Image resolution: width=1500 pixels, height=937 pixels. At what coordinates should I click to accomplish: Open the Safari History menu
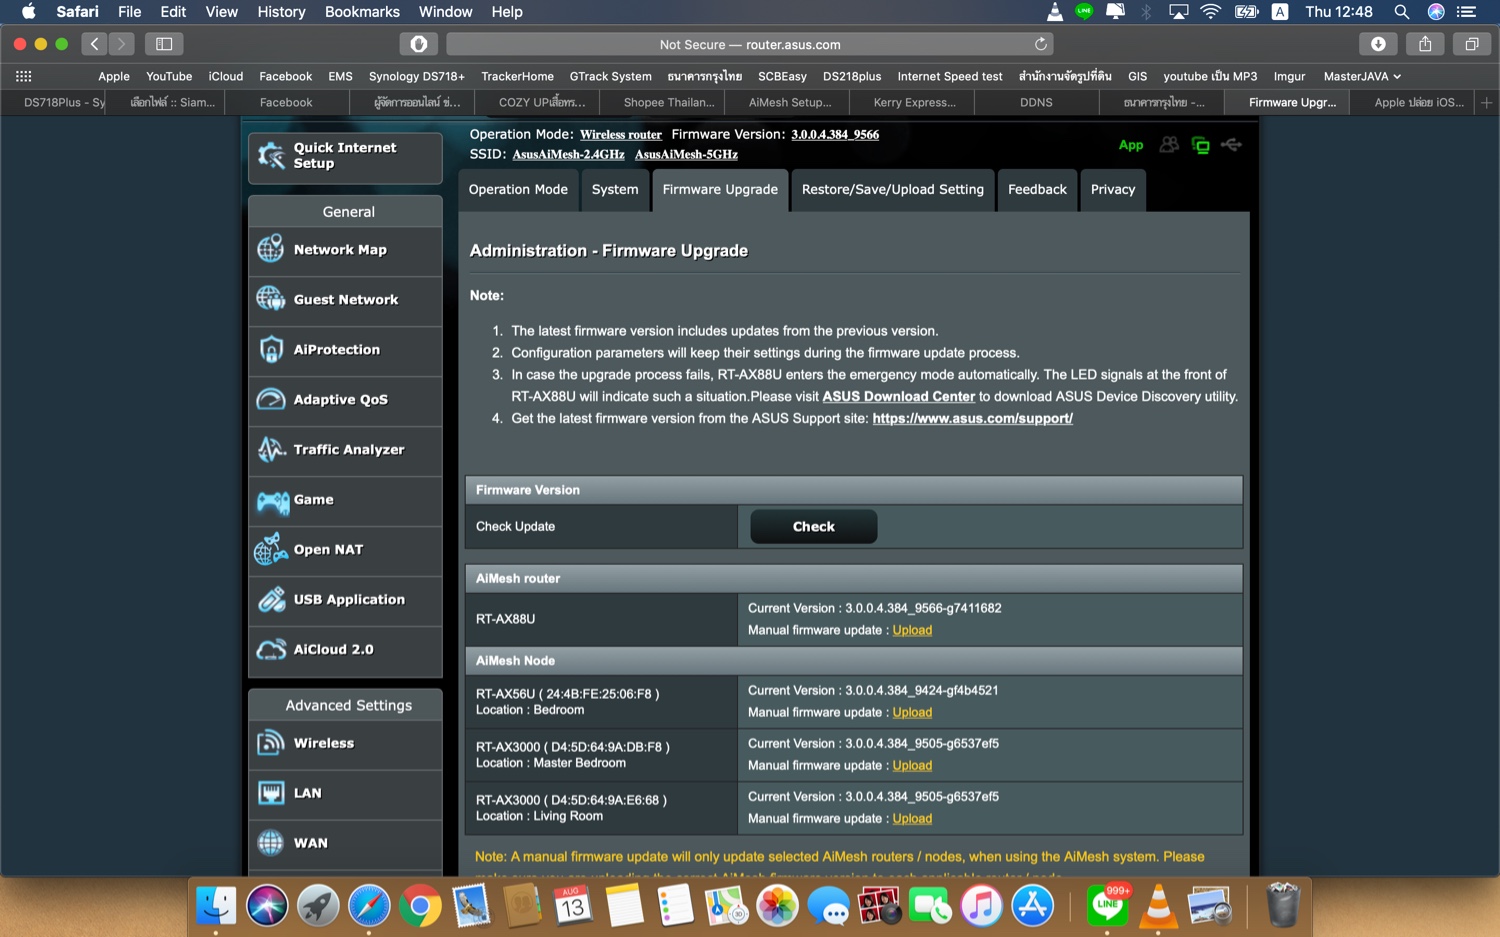coord(281,12)
